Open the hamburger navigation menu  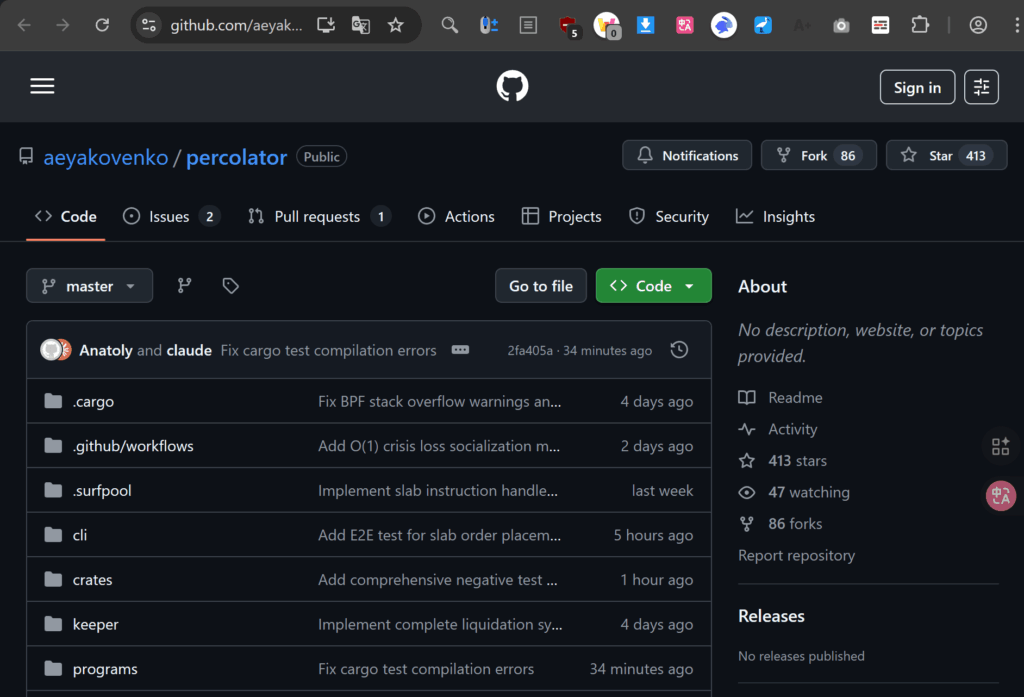(42, 87)
